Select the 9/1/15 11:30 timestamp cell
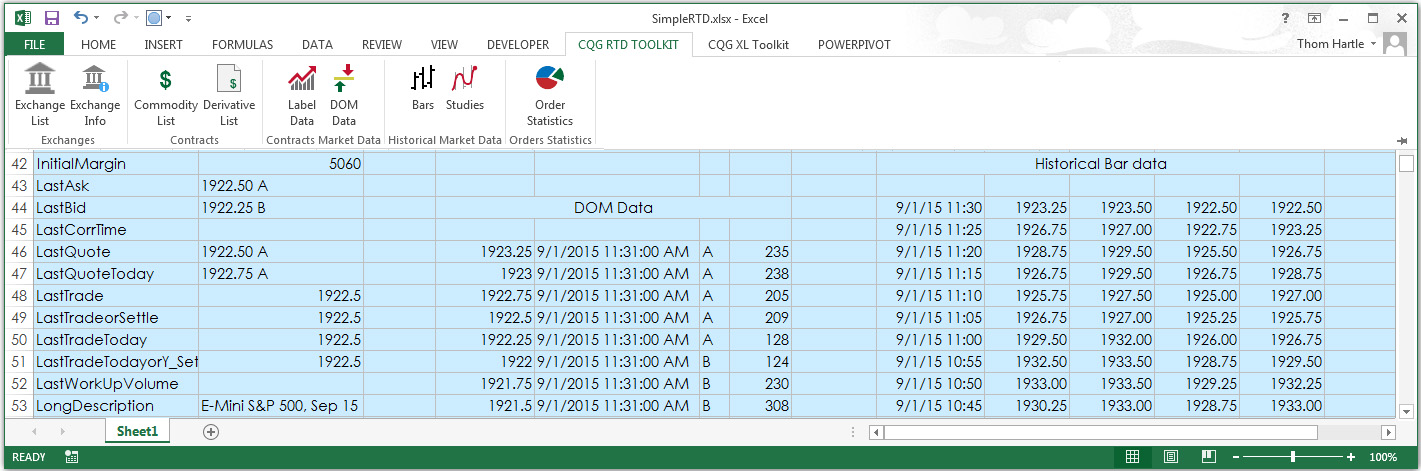This screenshot has height=471, width=1421. pos(931,208)
